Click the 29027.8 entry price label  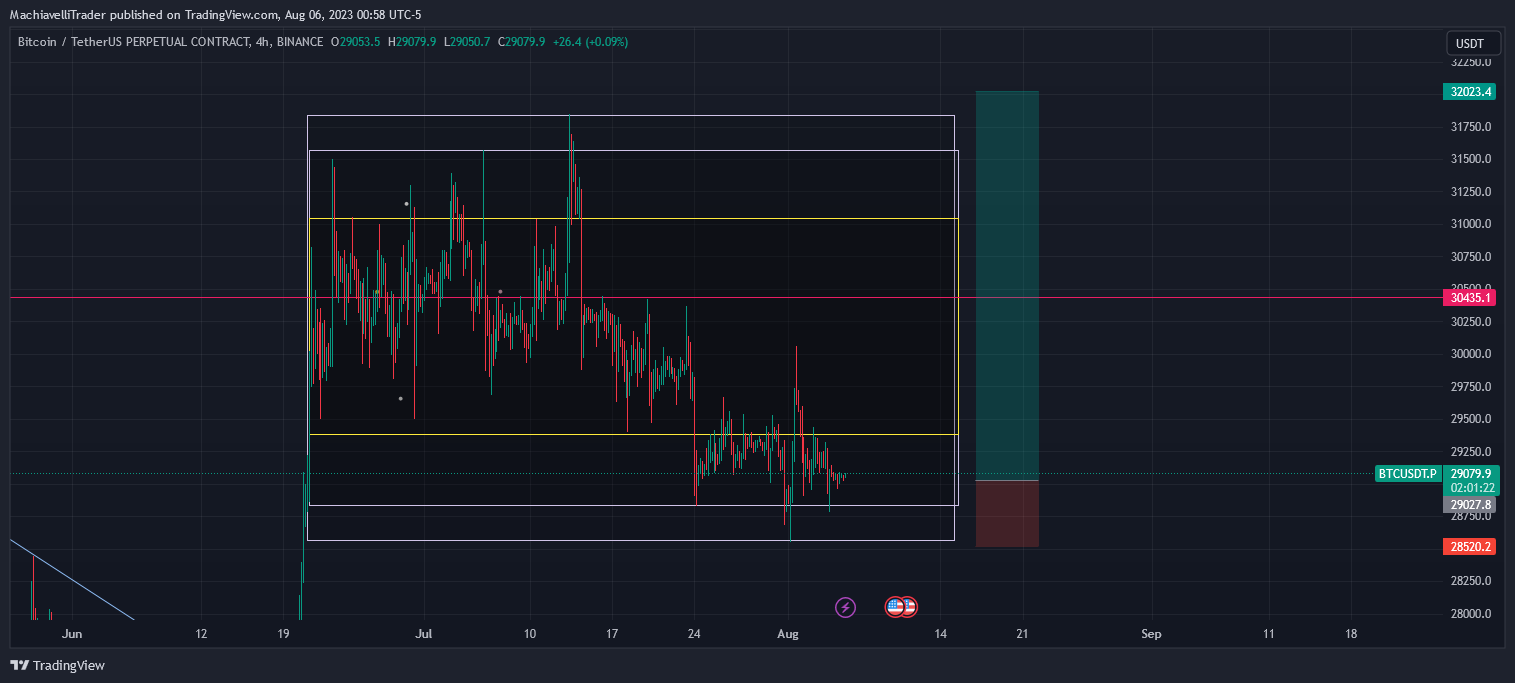click(1470, 505)
